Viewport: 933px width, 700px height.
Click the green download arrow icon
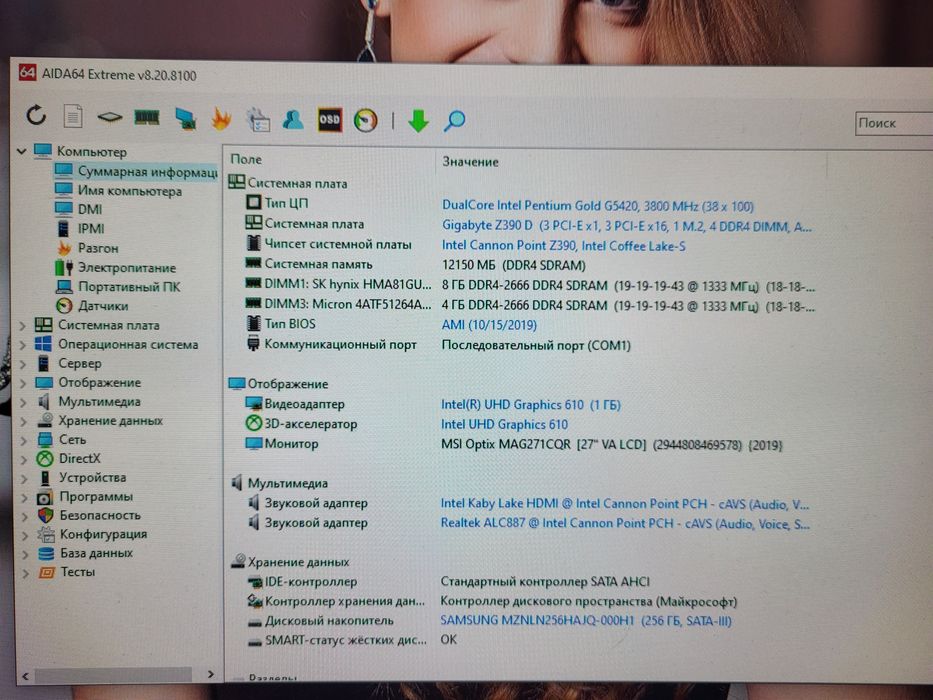coord(418,121)
